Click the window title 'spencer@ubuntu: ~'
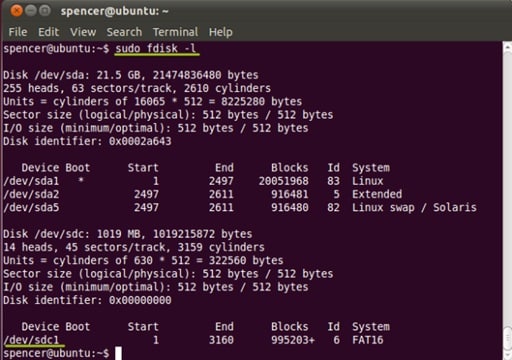The image size is (512, 360). (114, 11)
